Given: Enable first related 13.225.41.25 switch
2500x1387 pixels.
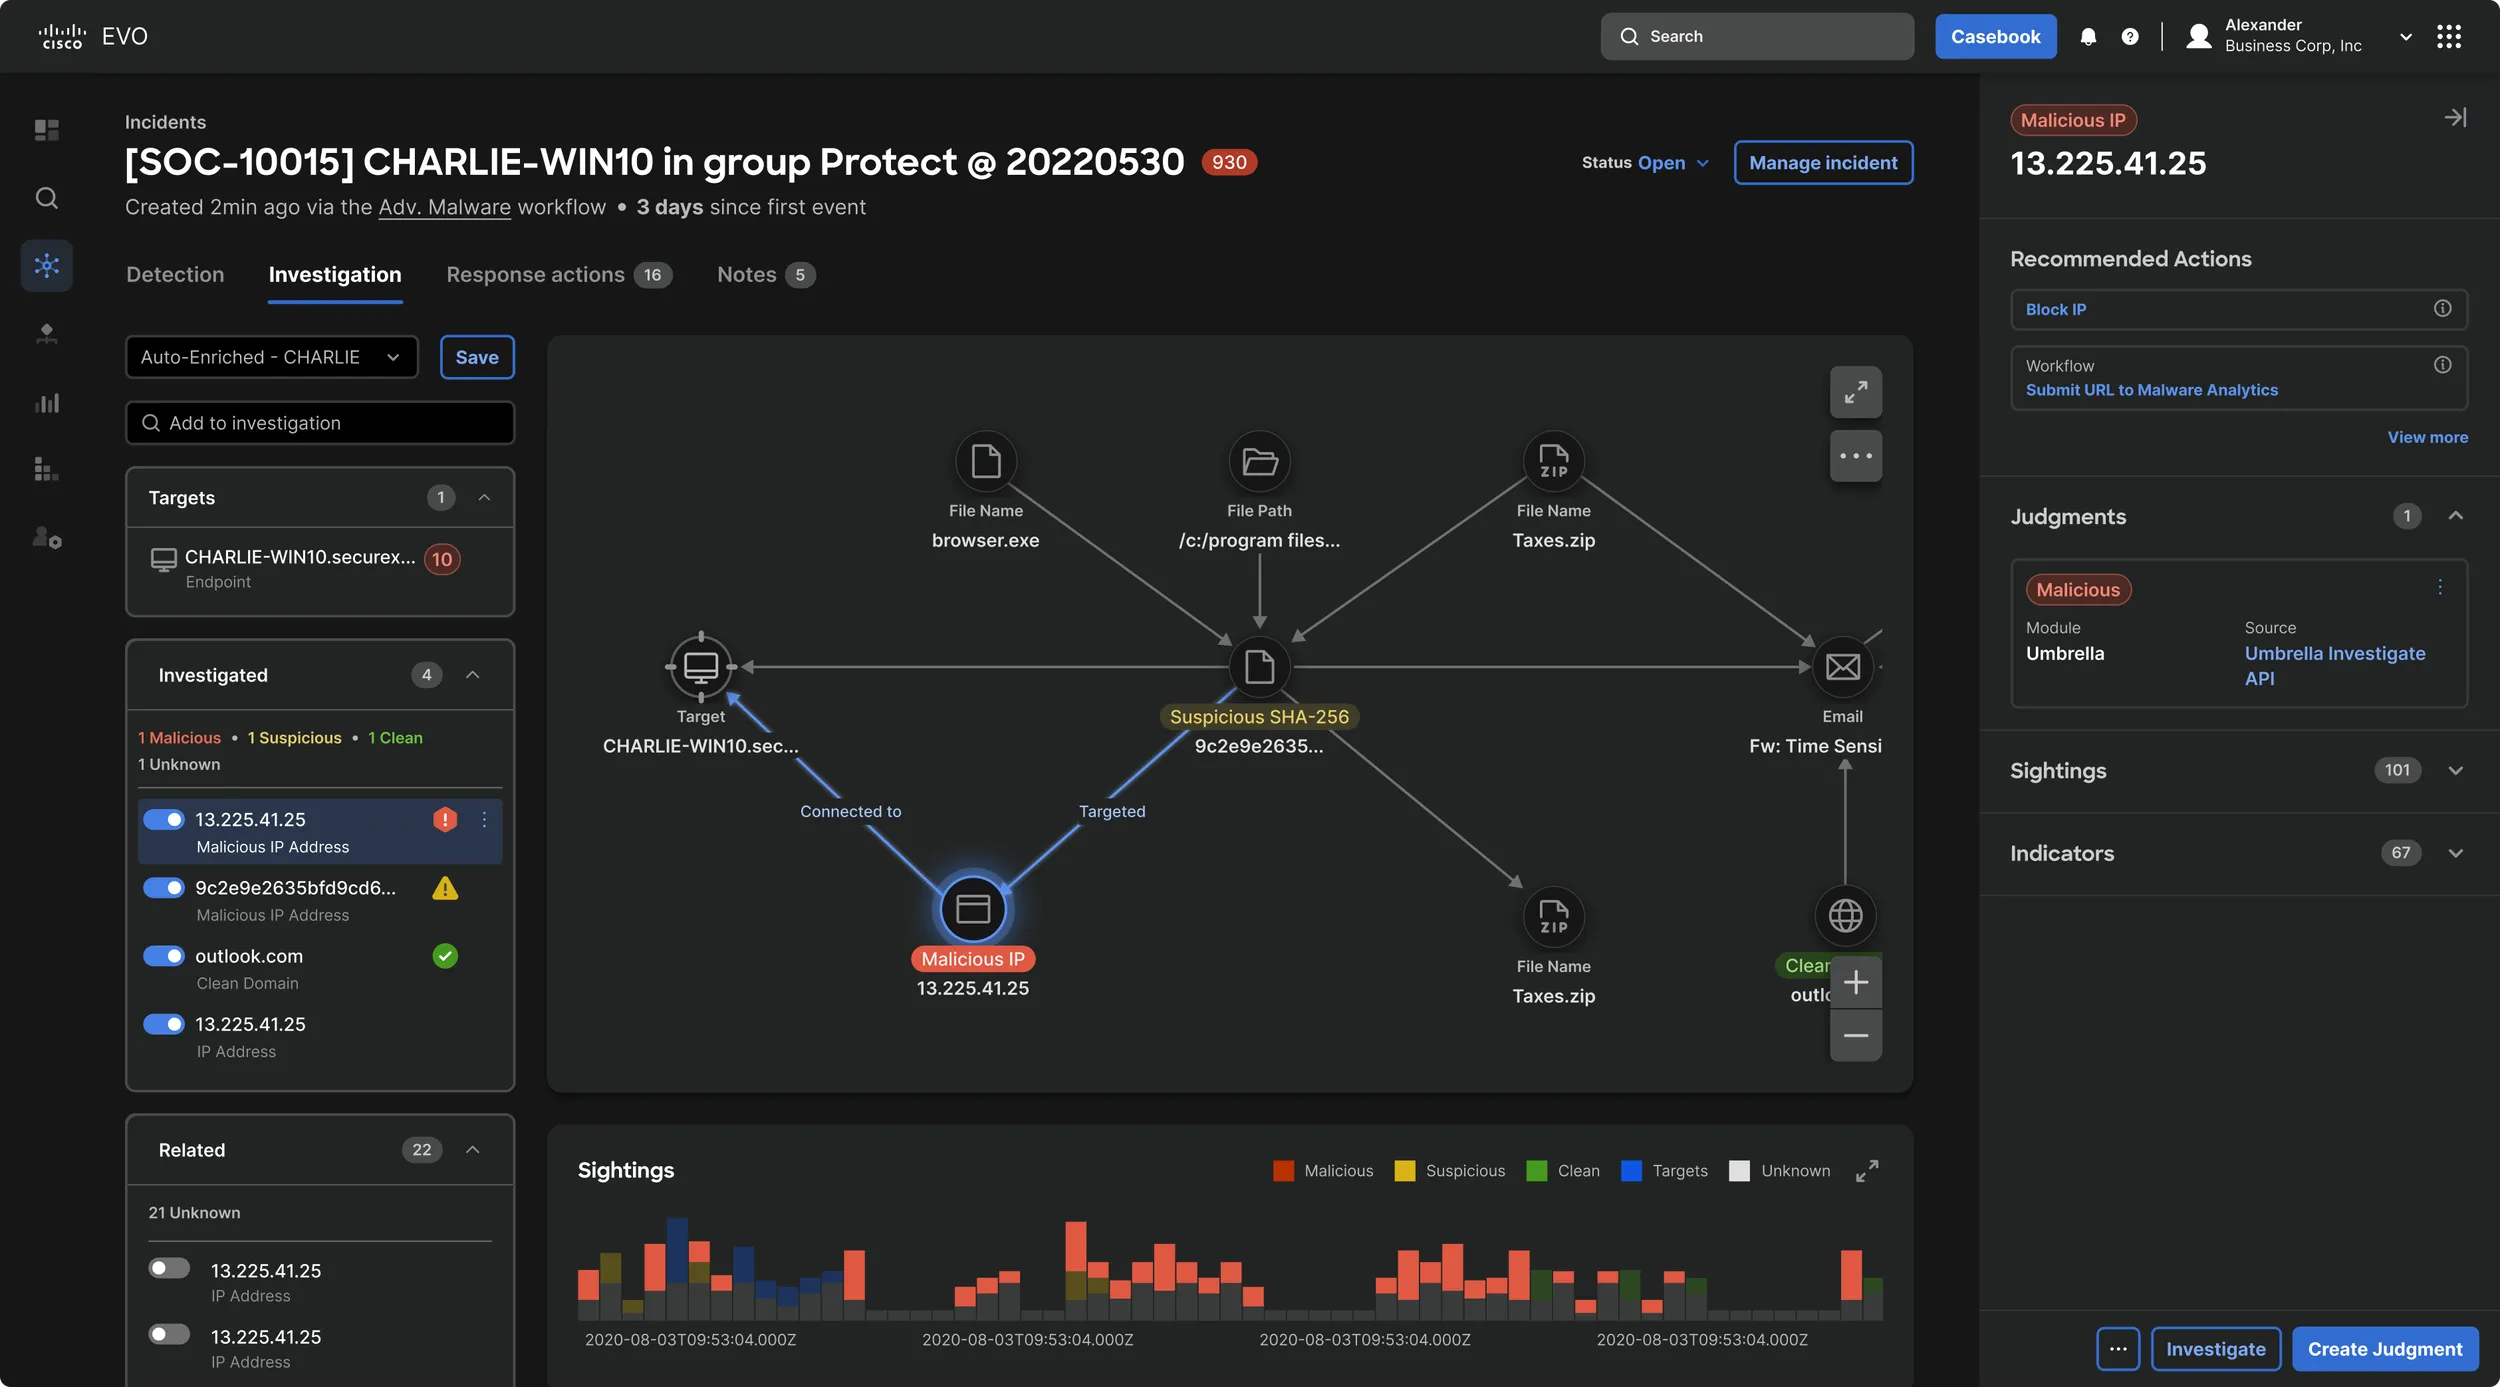Looking at the screenshot, I should coord(169,1269).
